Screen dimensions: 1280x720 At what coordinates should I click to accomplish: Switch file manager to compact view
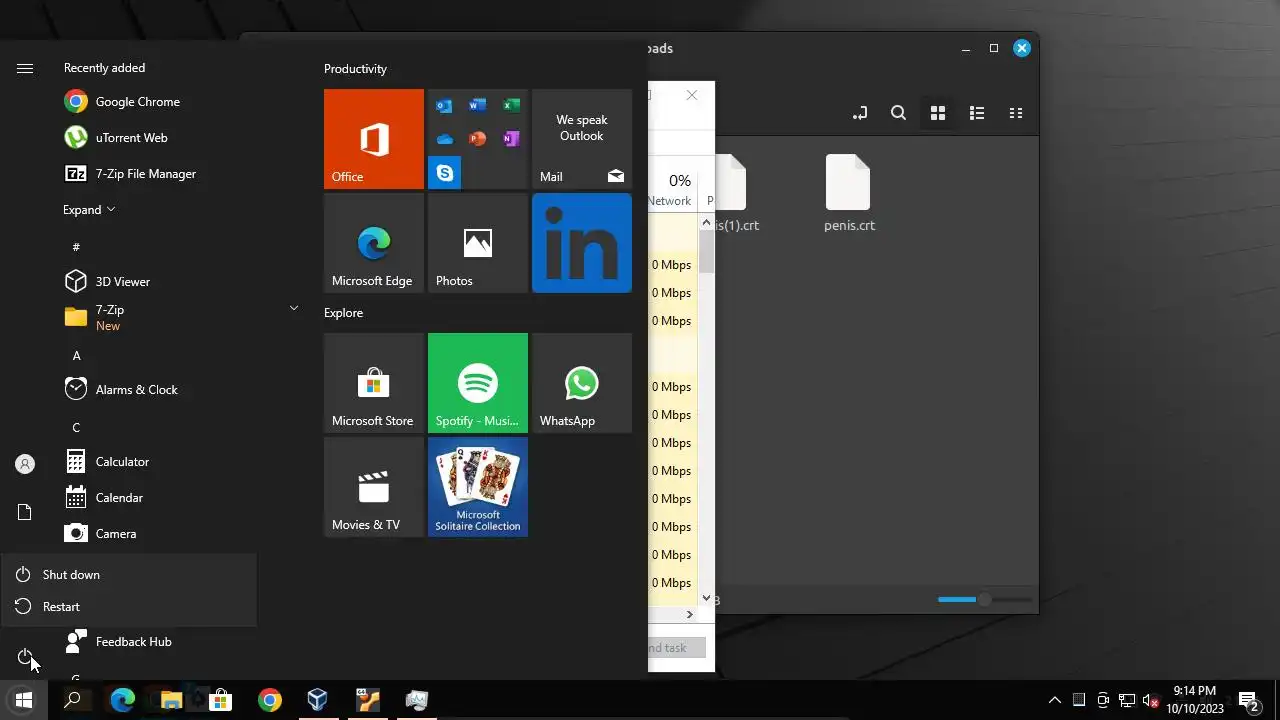click(1016, 113)
